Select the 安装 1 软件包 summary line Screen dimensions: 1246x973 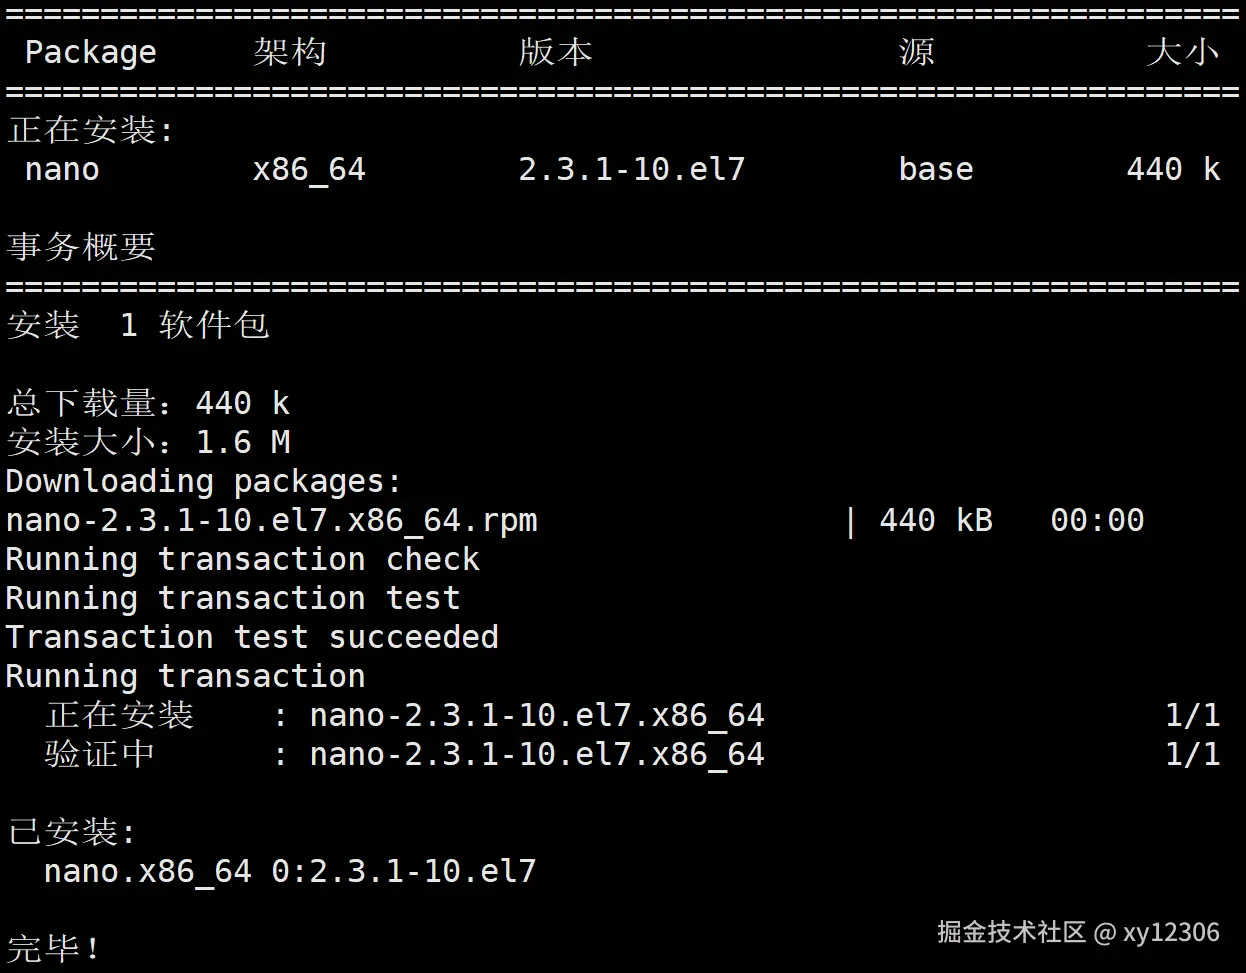pos(138,325)
